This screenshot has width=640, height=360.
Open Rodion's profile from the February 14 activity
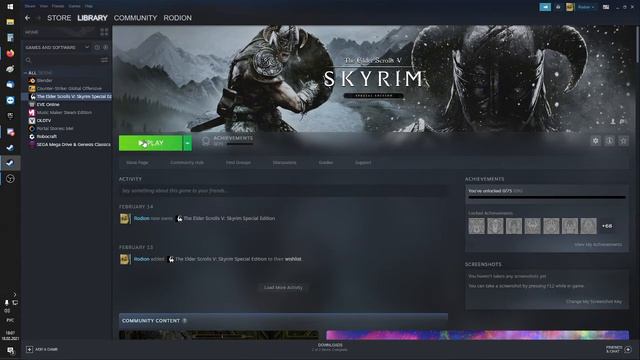pyautogui.click(x=142, y=218)
